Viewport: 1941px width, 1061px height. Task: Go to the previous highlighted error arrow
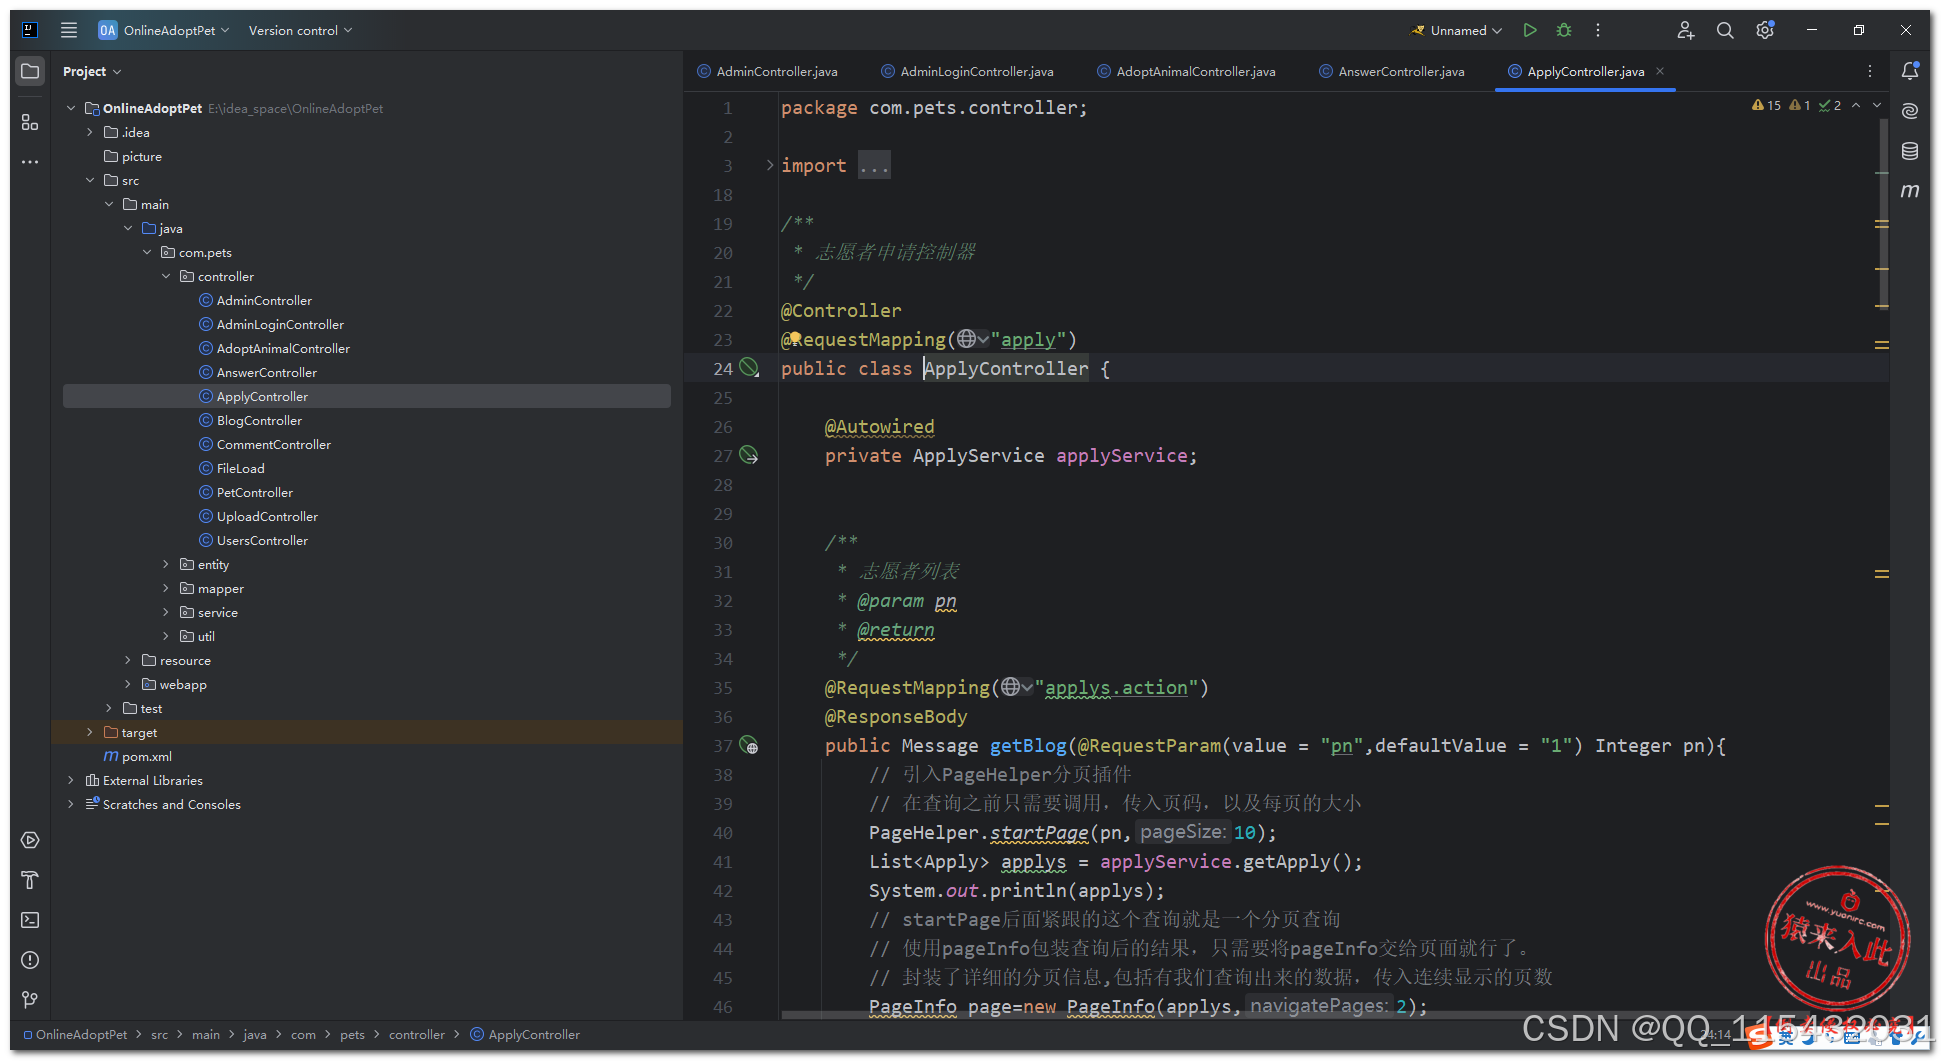[1856, 105]
